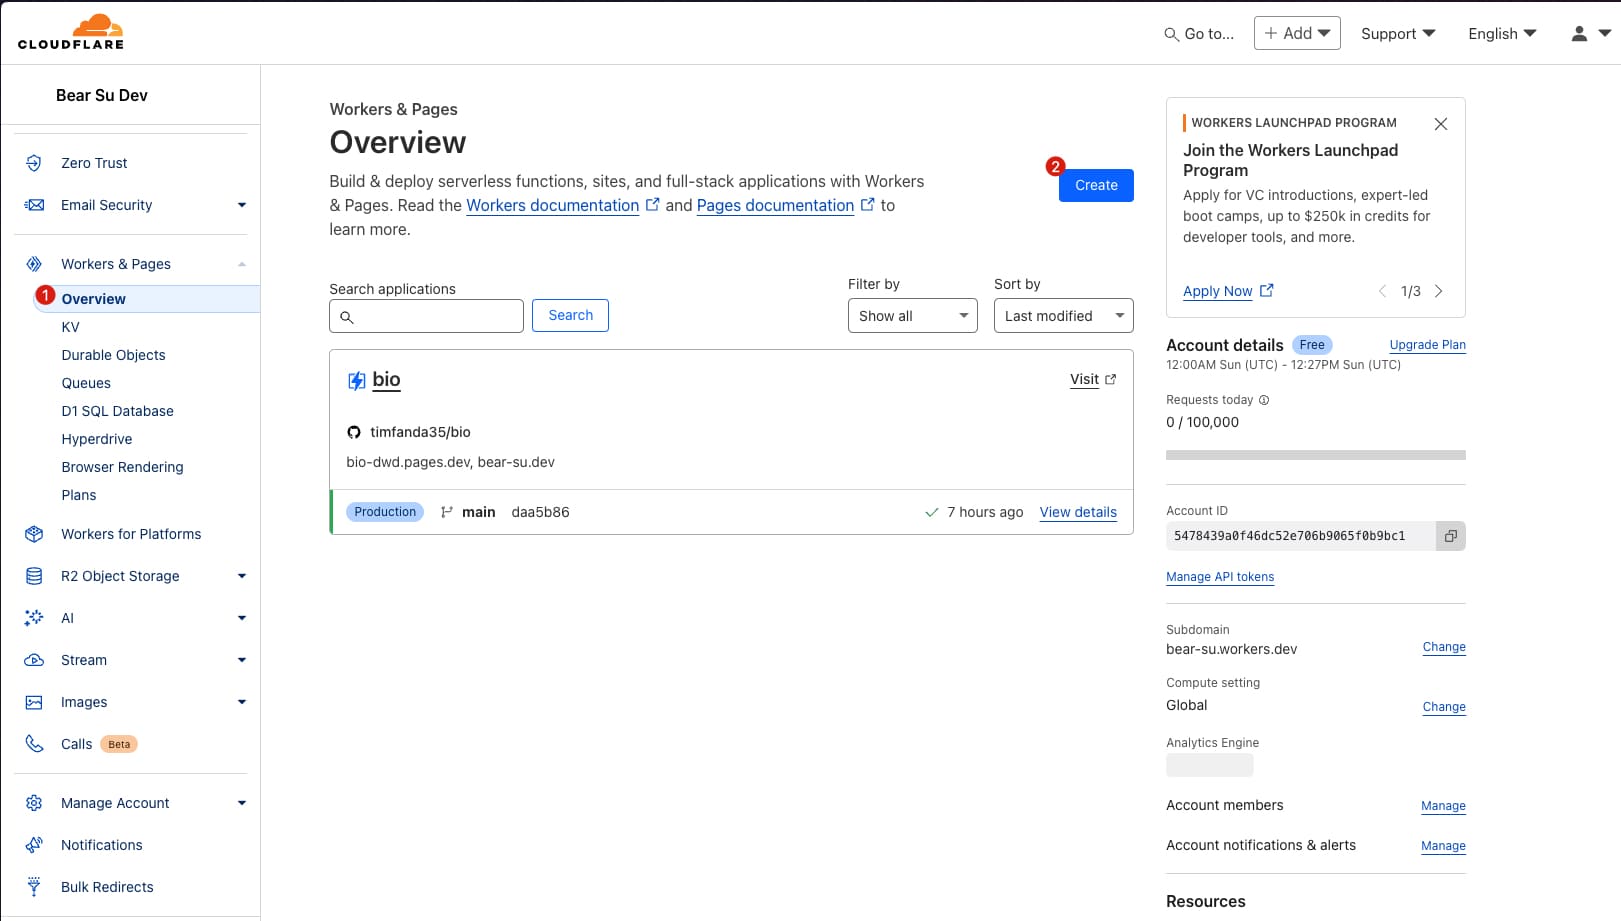Image resolution: width=1621 pixels, height=921 pixels.
Task: Open the English language dropdown
Action: point(1502,34)
